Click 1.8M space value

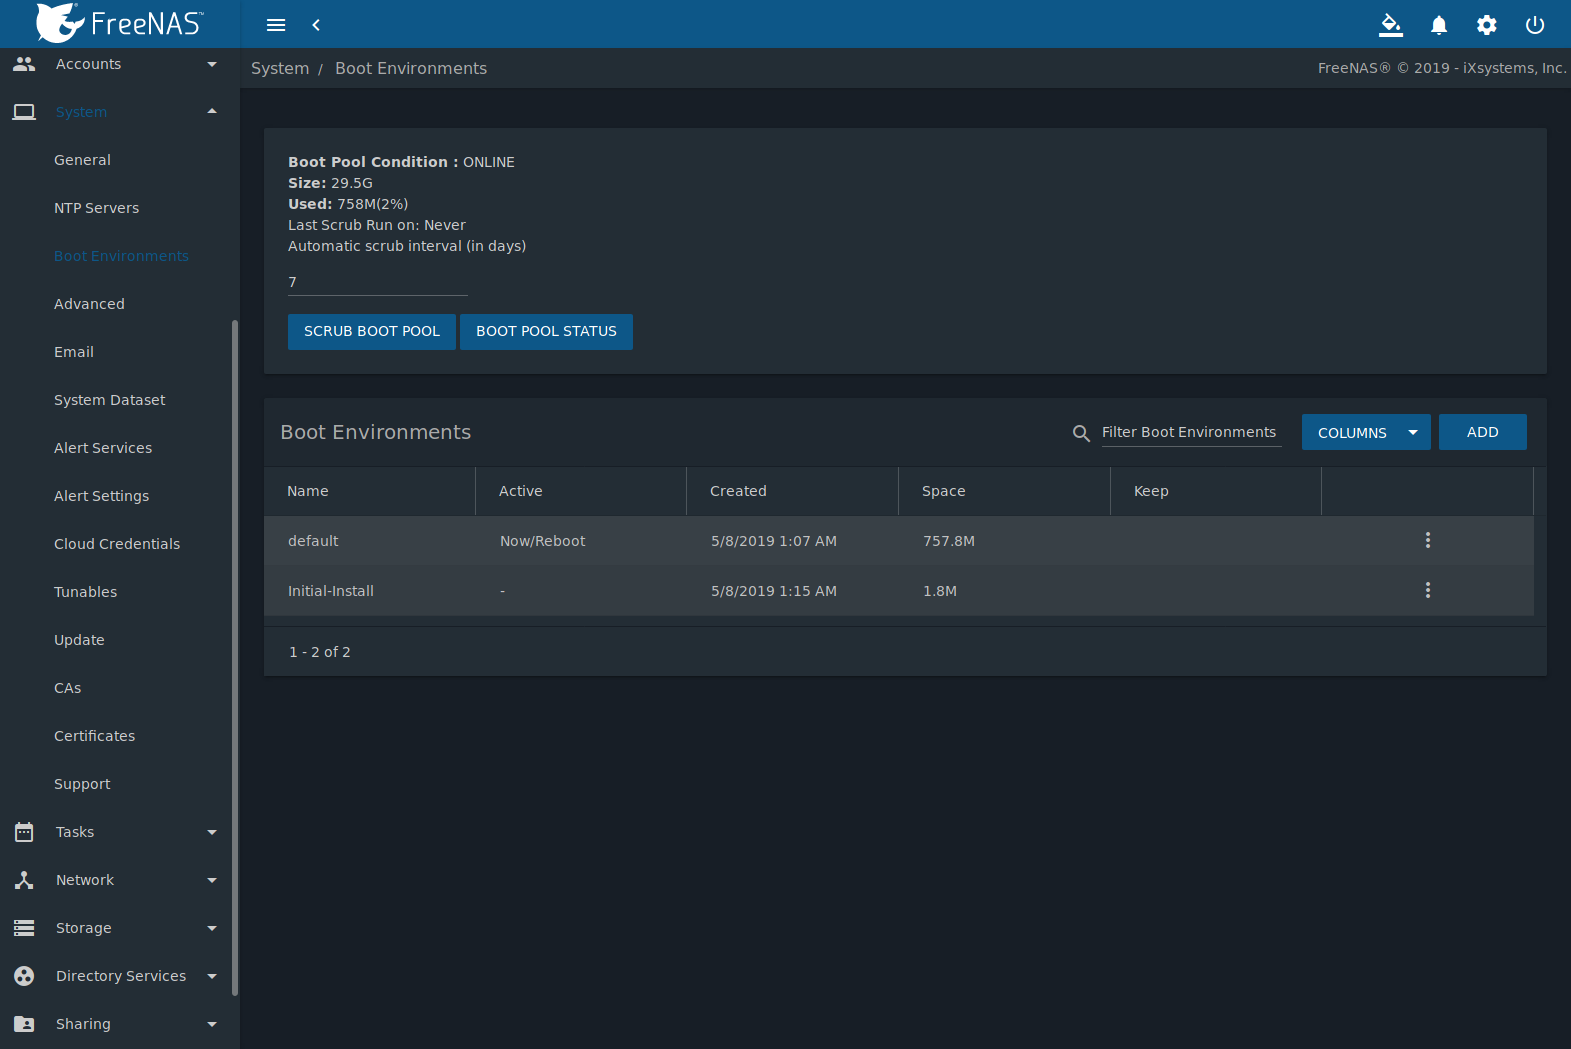pyautogui.click(x=940, y=591)
